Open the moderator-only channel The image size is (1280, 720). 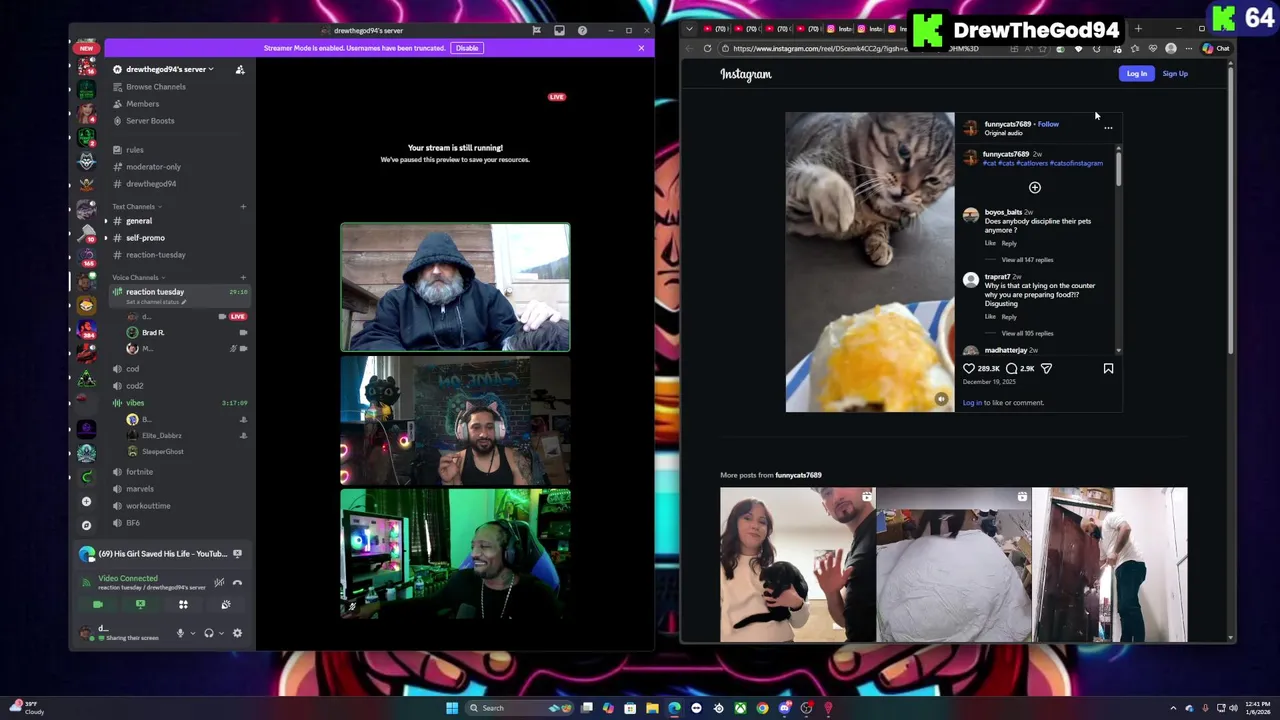click(x=153, y=167)
